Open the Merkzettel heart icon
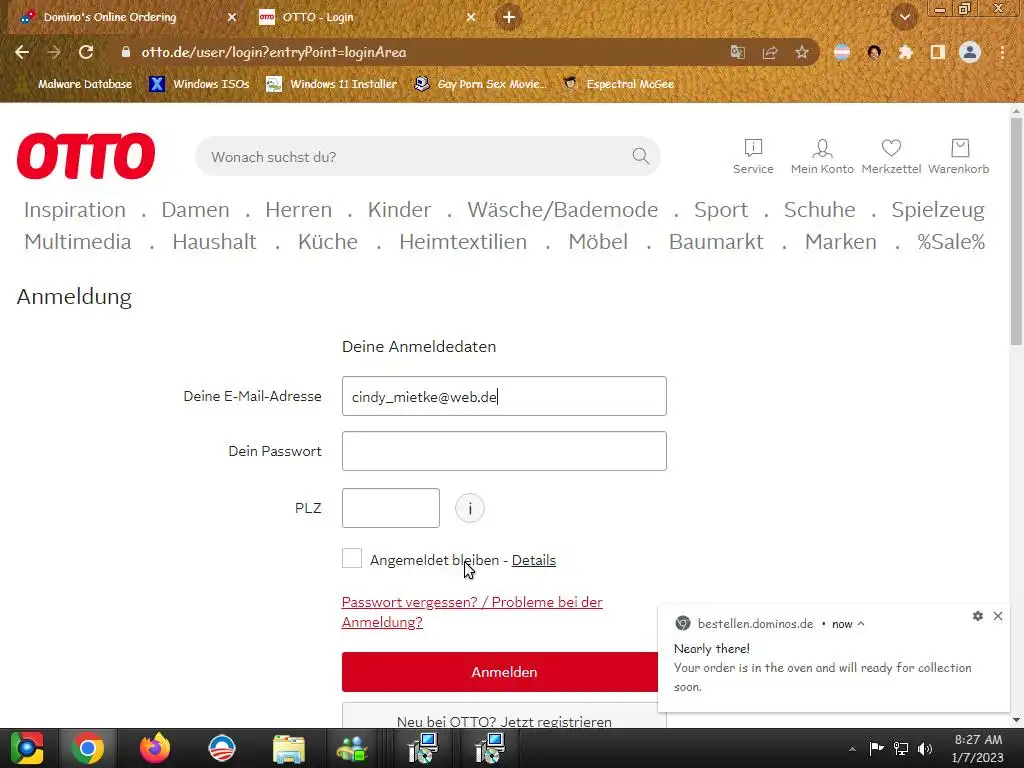The height and width of the screenshot is (768, 1024). (x=891, y=157)
